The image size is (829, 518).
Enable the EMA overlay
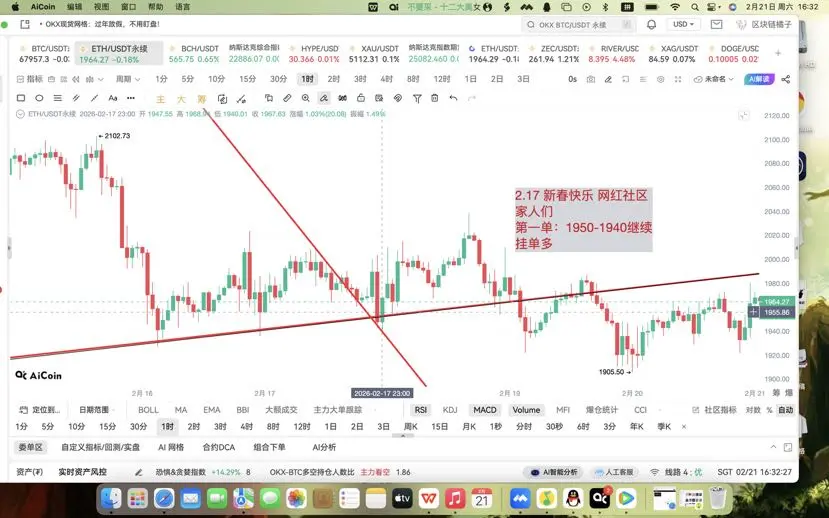pos(211,410)
